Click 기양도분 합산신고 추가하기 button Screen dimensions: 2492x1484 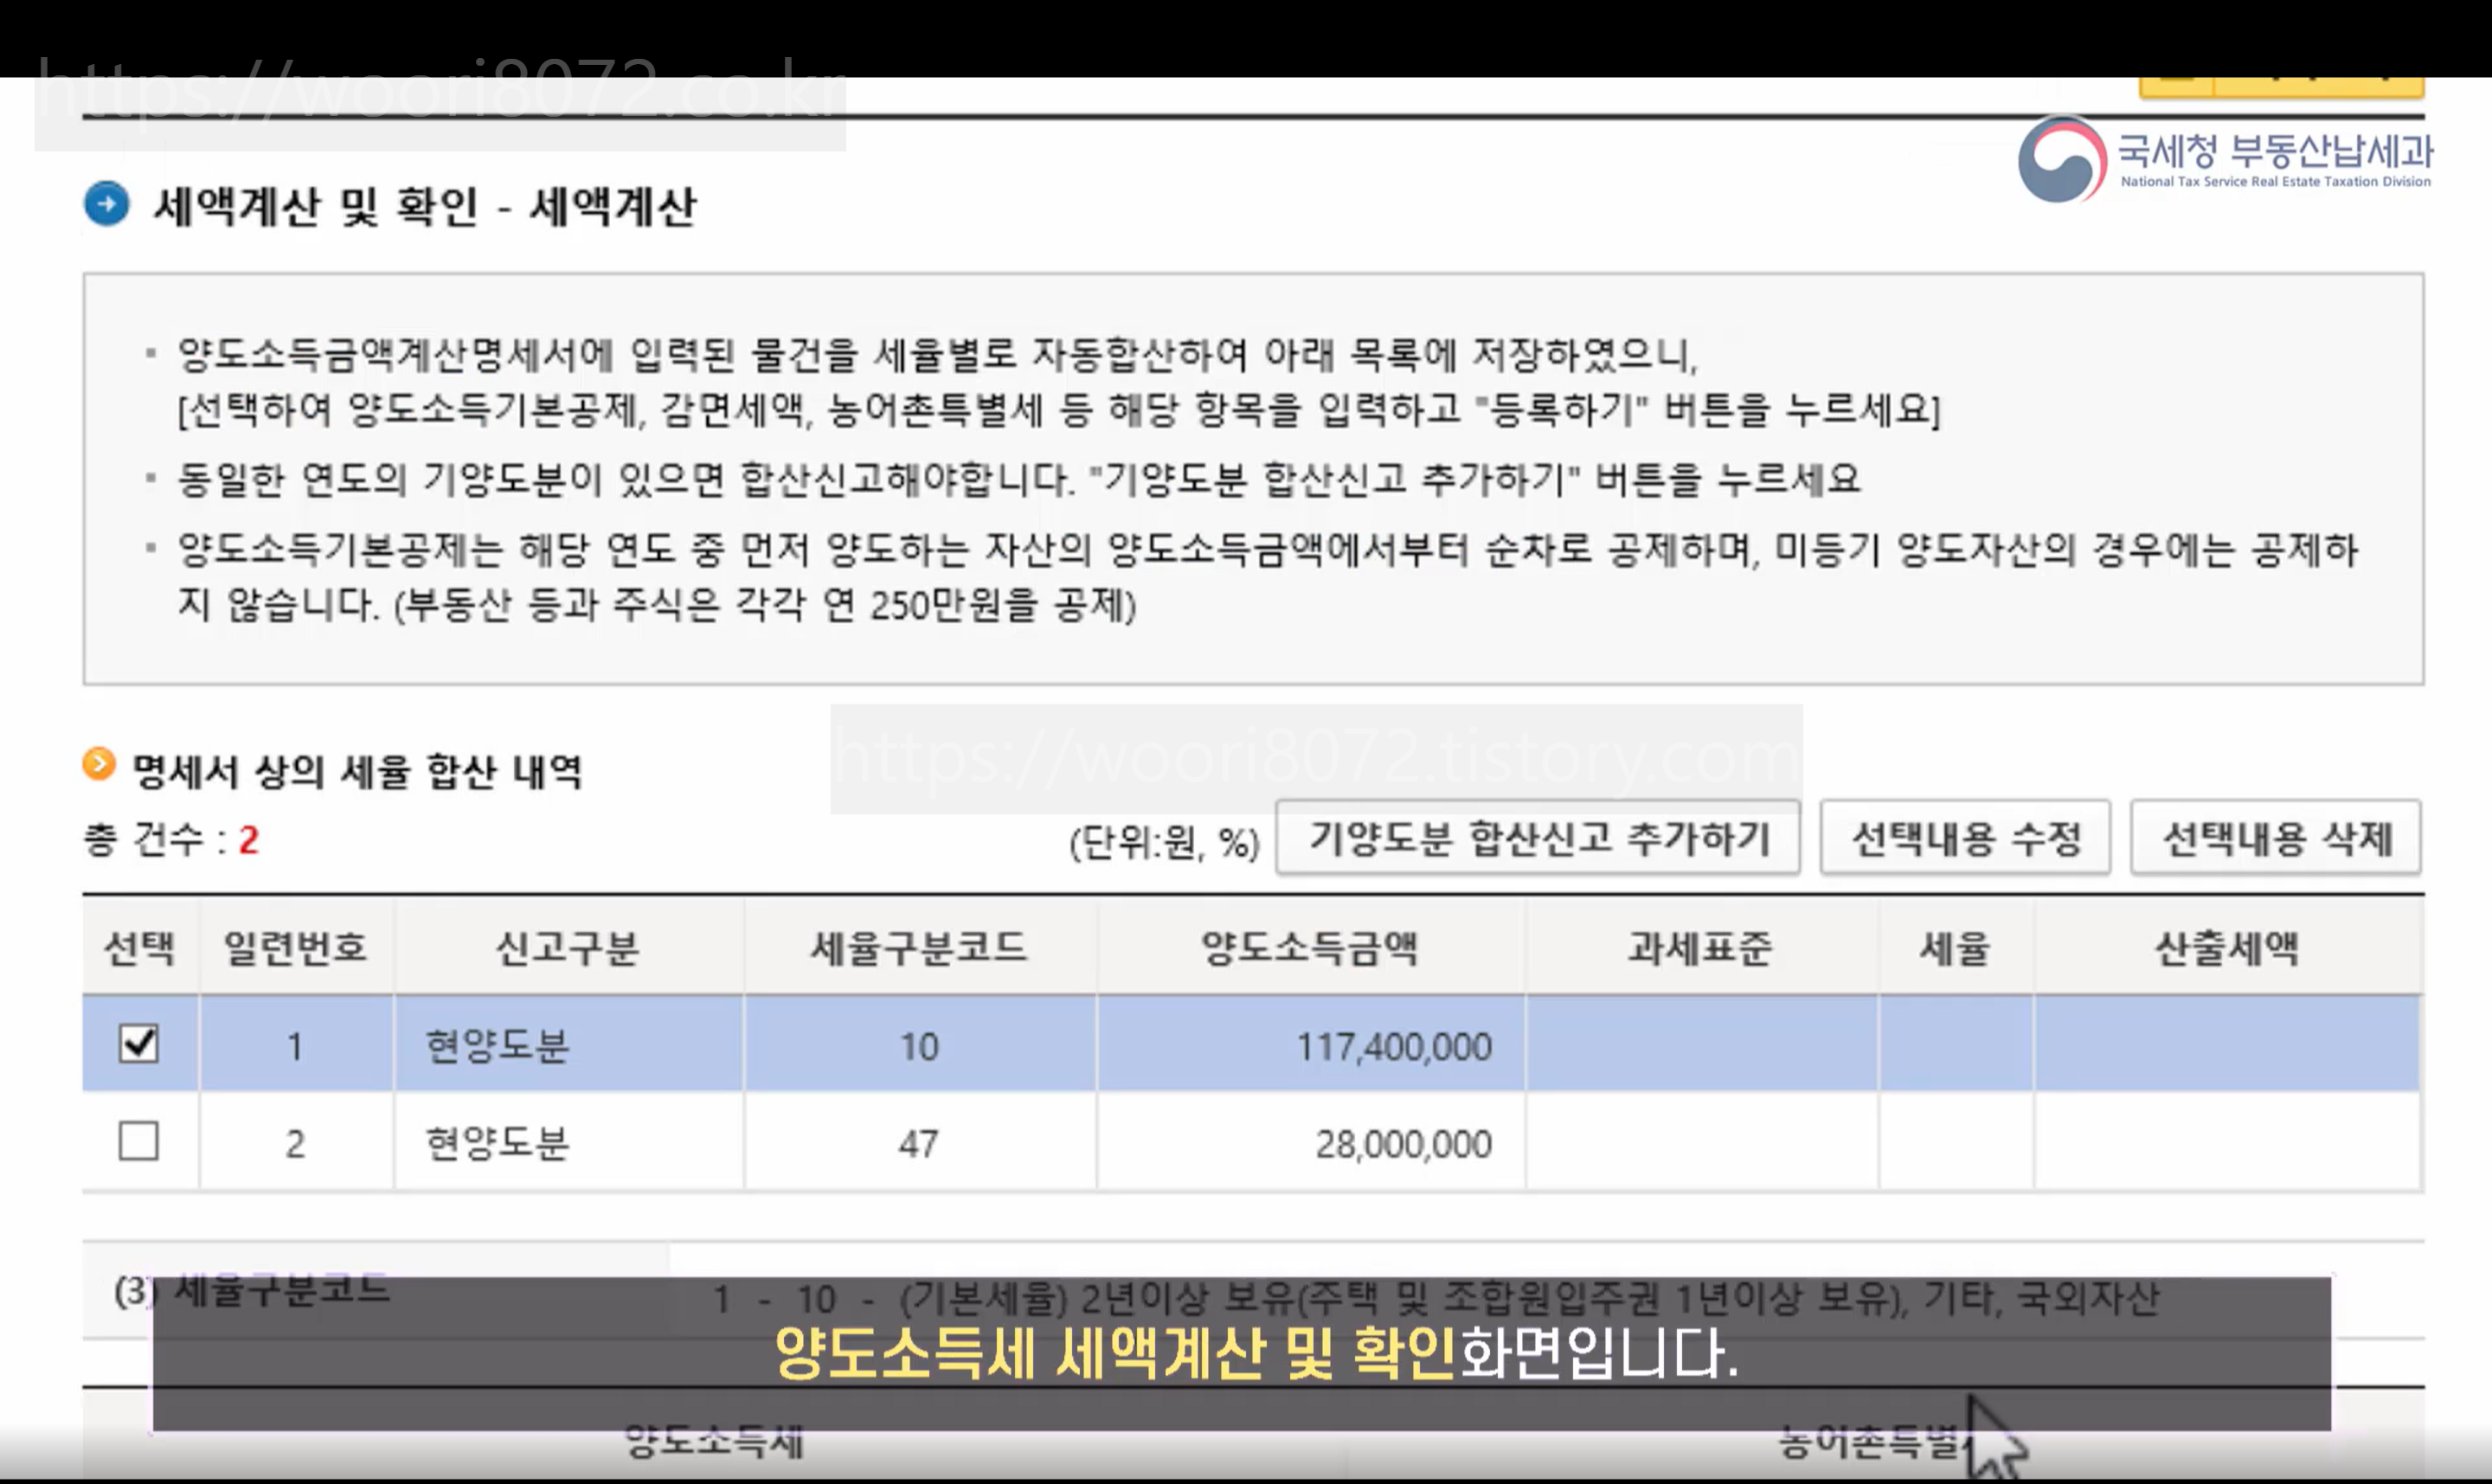point(1537,838)
